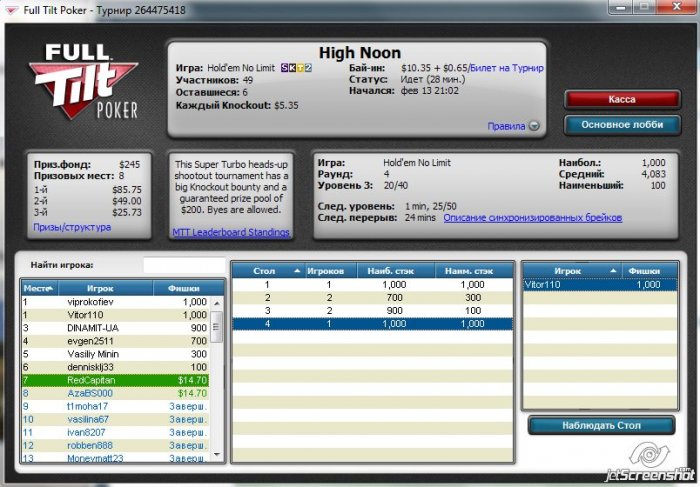The width and height of the screenshot is (700, 487).
Task: Open the Правила rules link
Action: coord(506,126)
